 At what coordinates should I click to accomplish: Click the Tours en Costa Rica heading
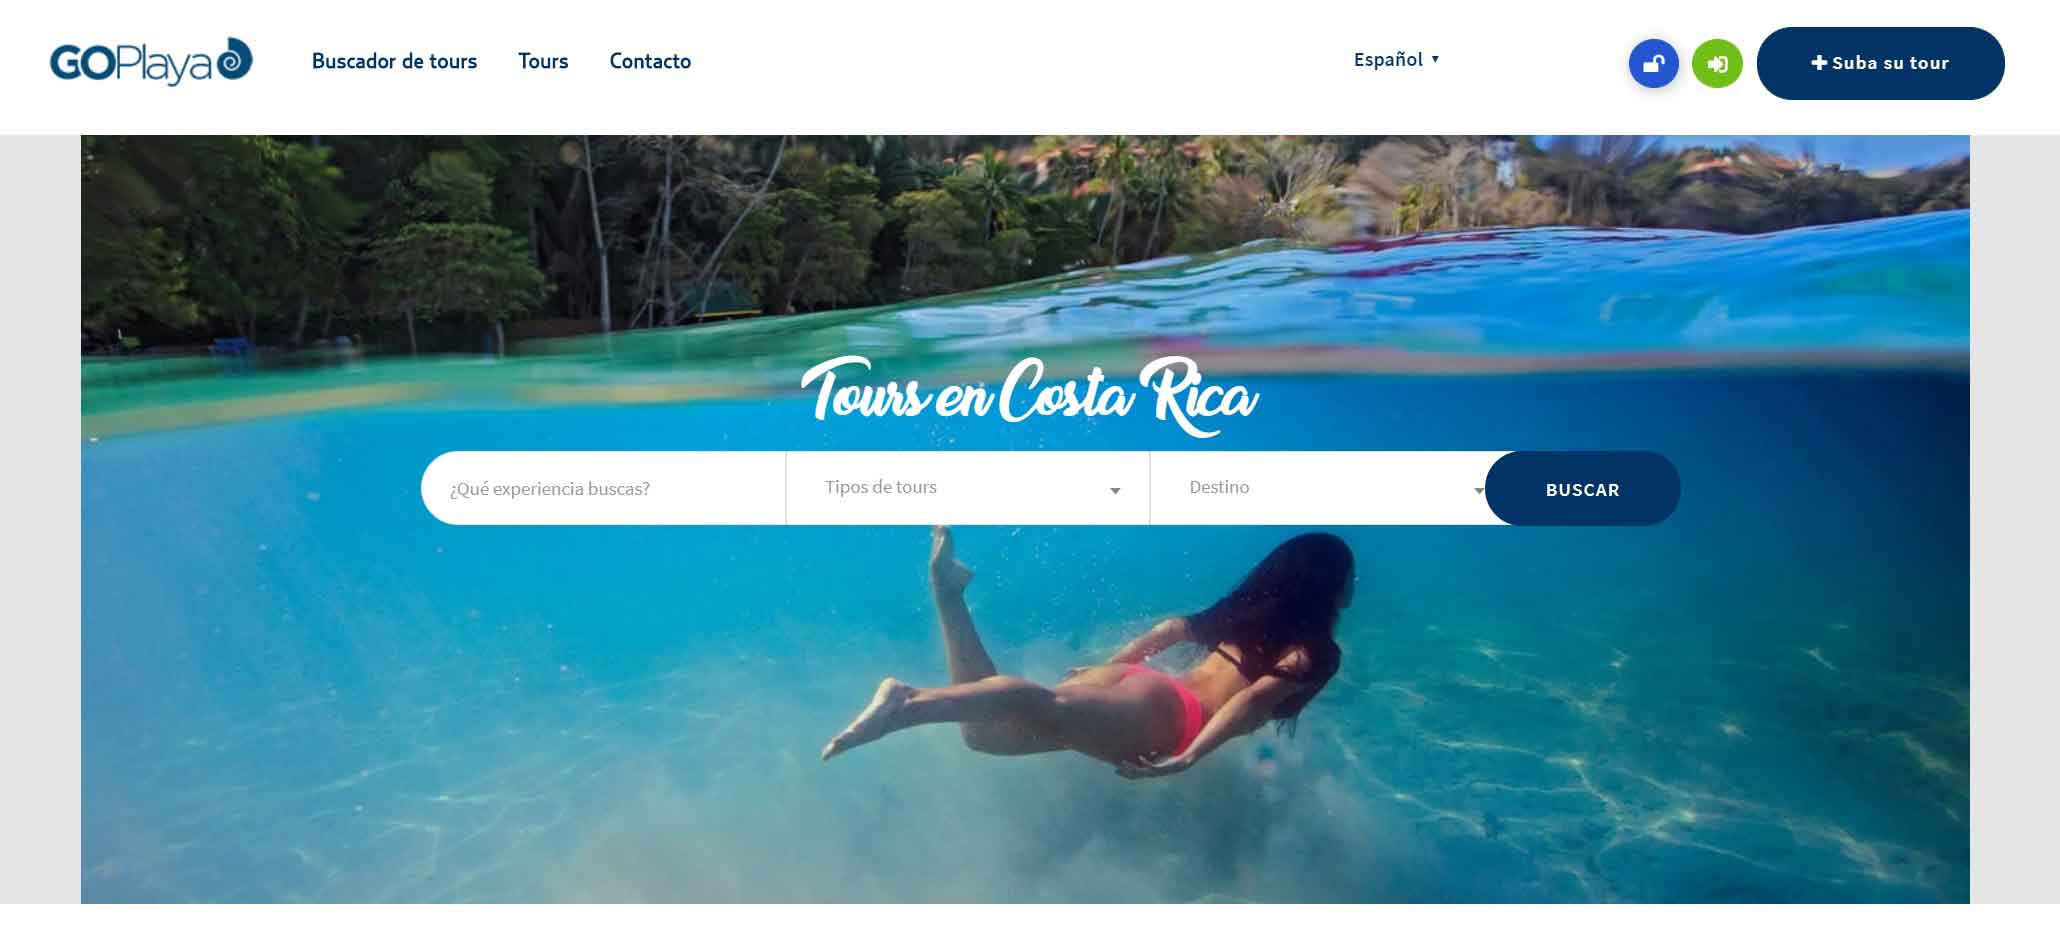[1029, 396]
